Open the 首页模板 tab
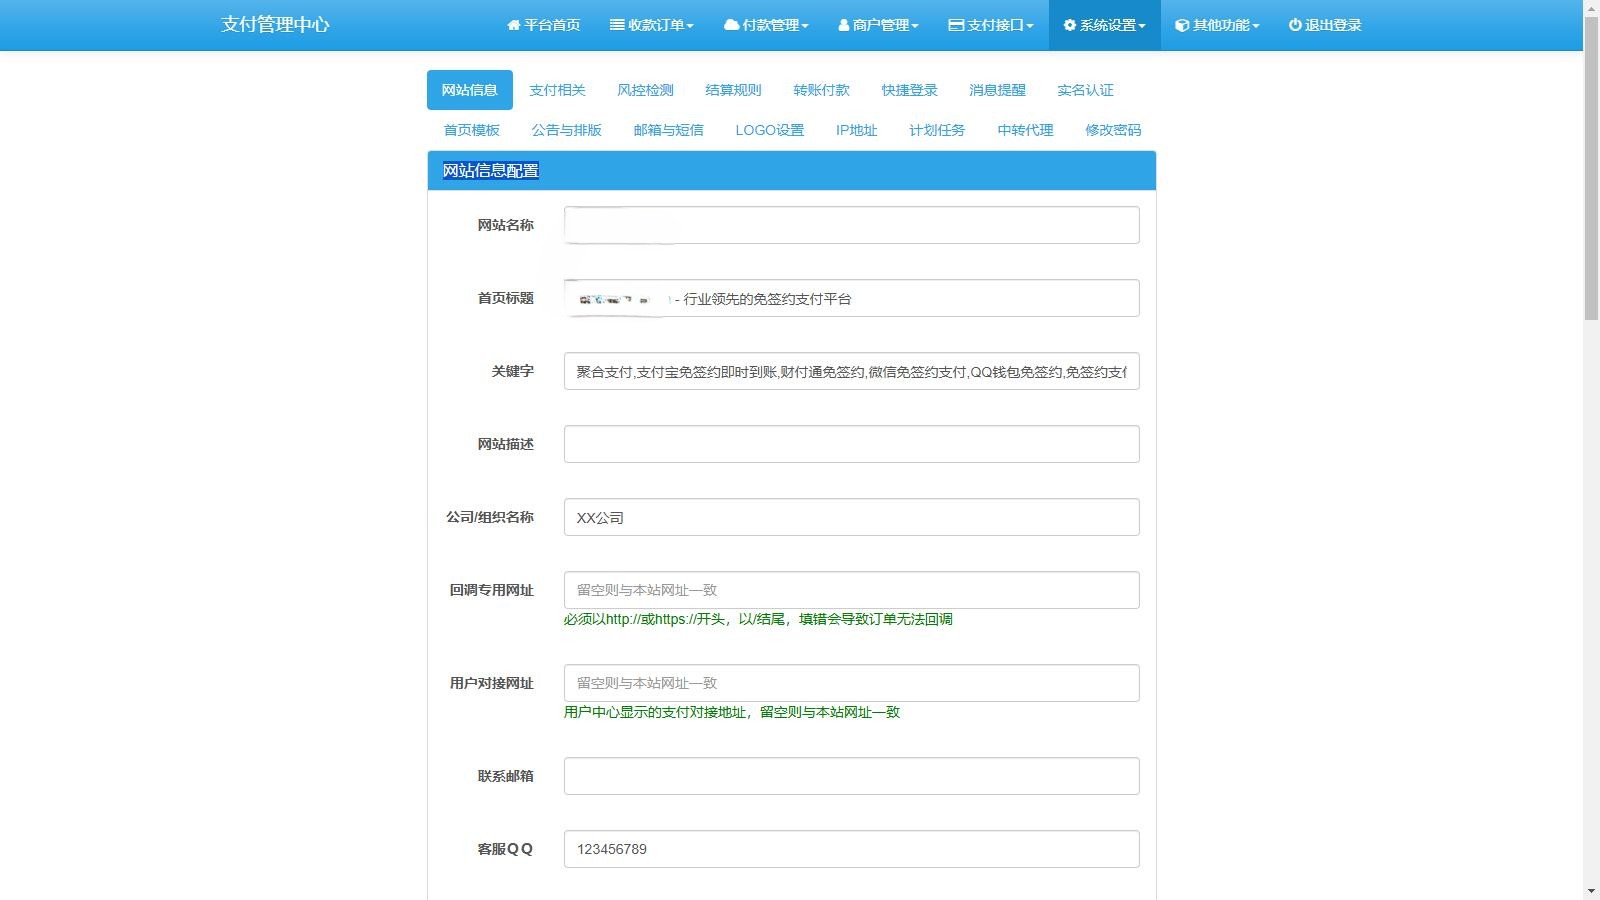This screenshot has width=1600, height=900. (x=472, y=130)
